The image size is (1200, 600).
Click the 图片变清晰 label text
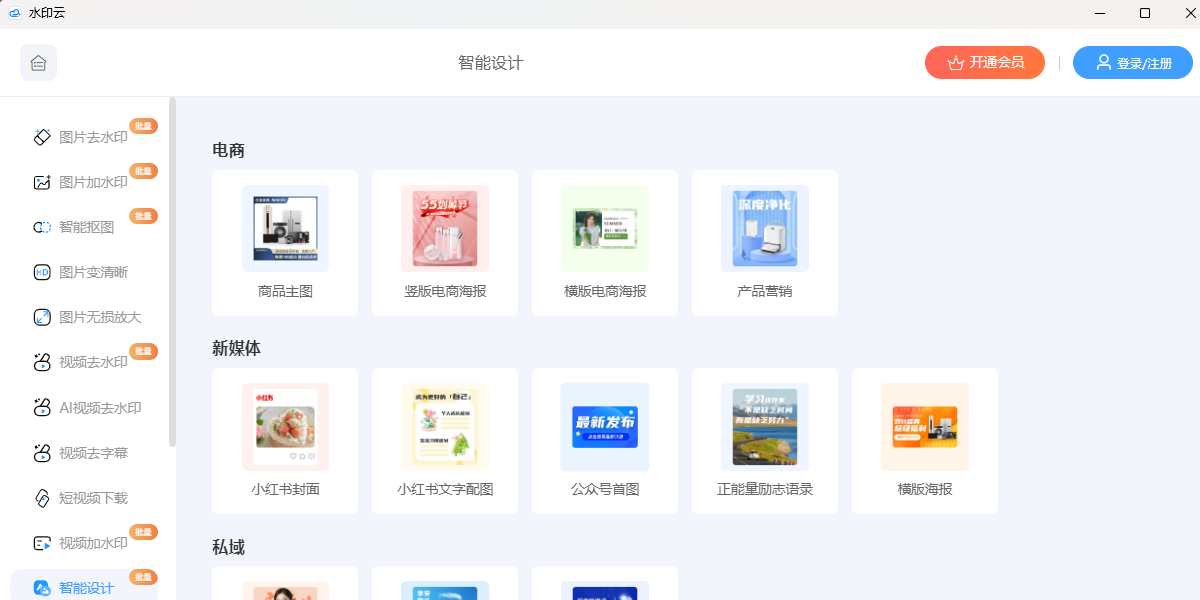(94, 272)
